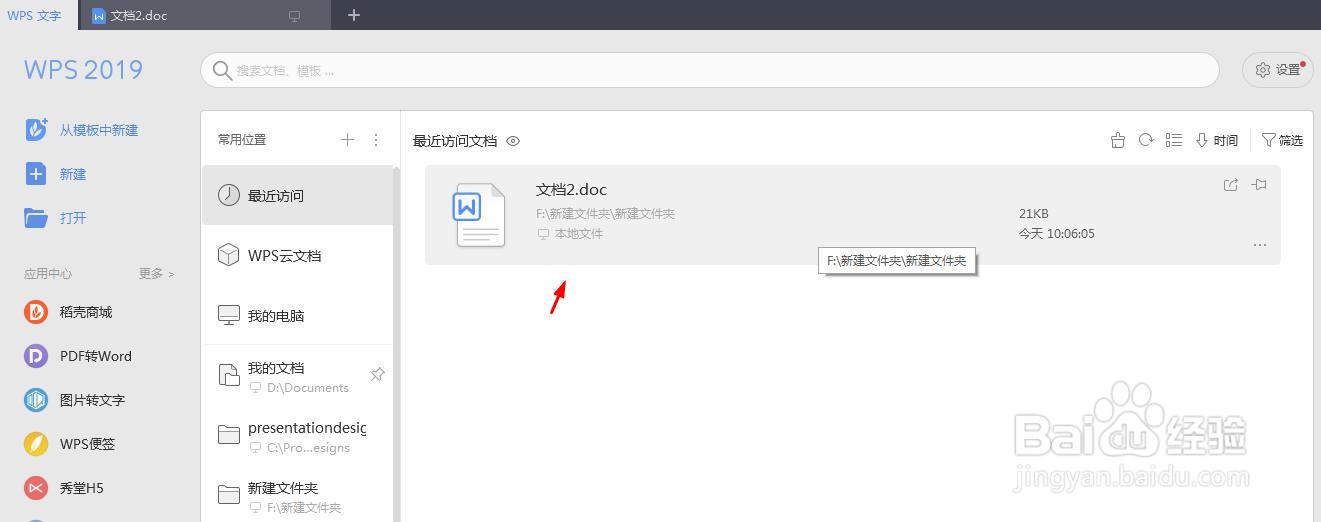Click the magnifier search icon
This screenshot has height=522, width=1321.
[x=222, y=70]
